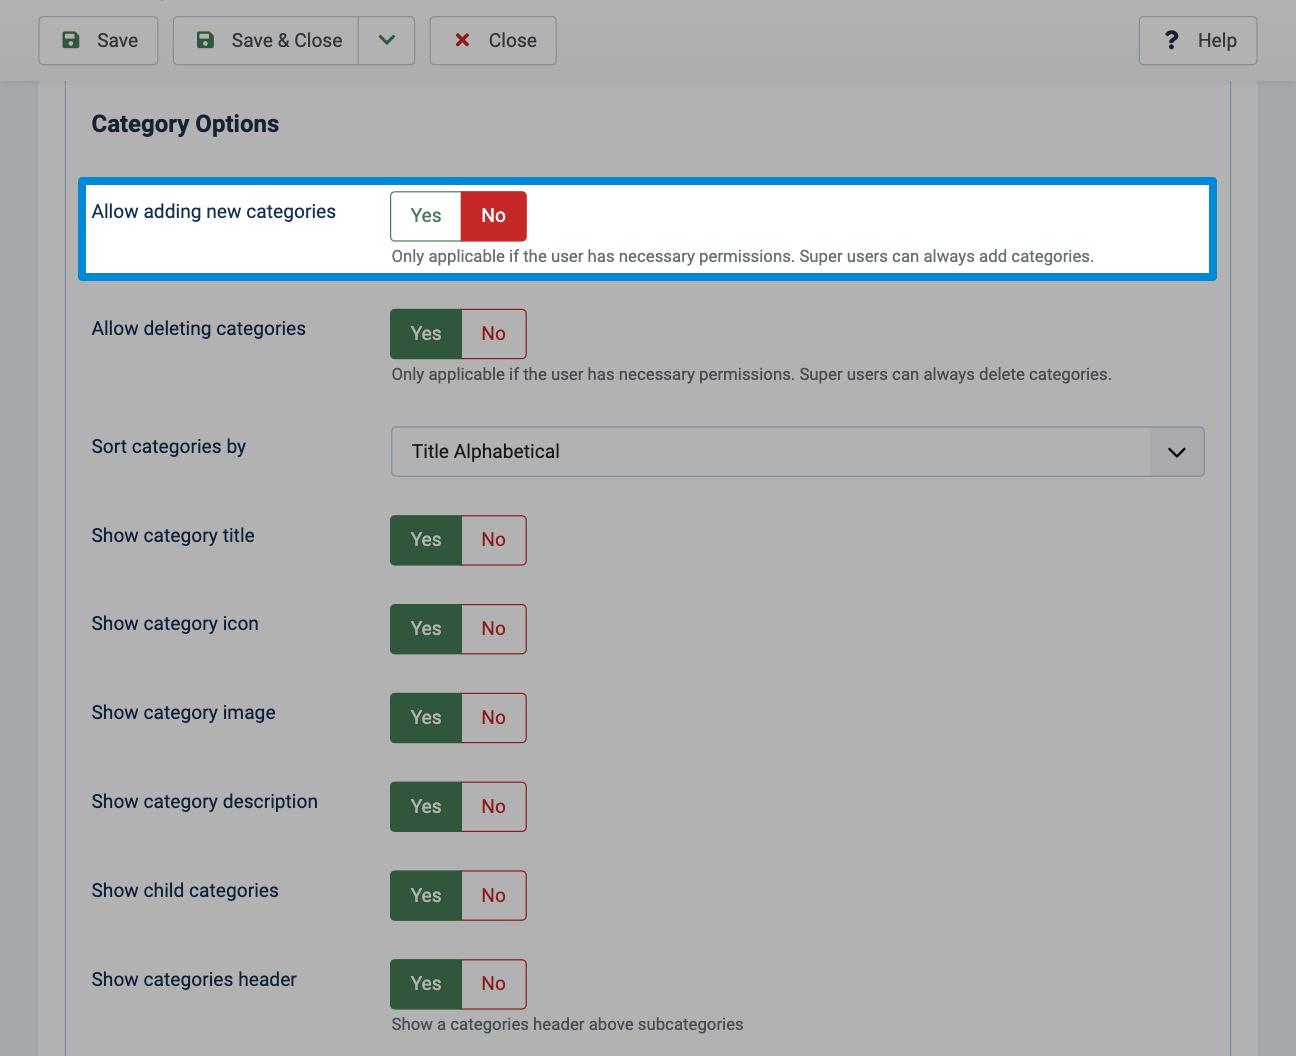Click the Save button
This screenshot has width=1296, height=1056.
(98, 41)
